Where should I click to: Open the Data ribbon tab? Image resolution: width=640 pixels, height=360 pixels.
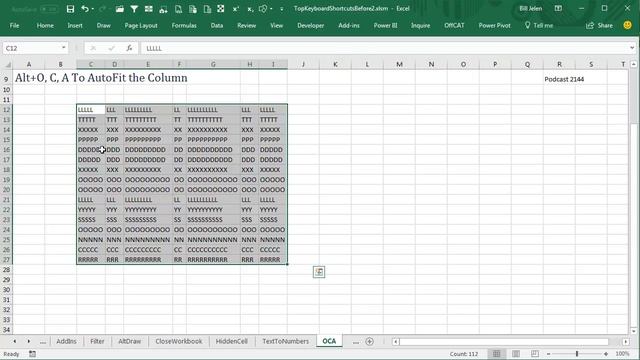(x=217, y=25)
